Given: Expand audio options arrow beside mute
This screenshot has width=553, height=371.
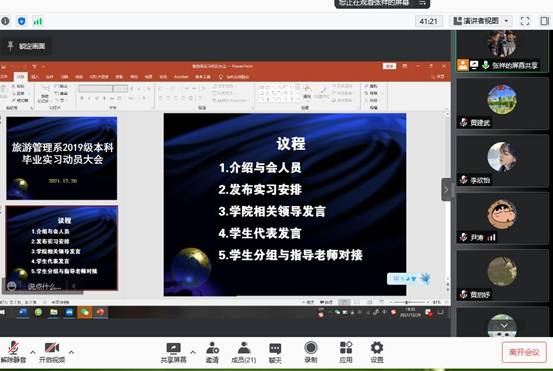Looking at the screenshot, I should (33, 352).
